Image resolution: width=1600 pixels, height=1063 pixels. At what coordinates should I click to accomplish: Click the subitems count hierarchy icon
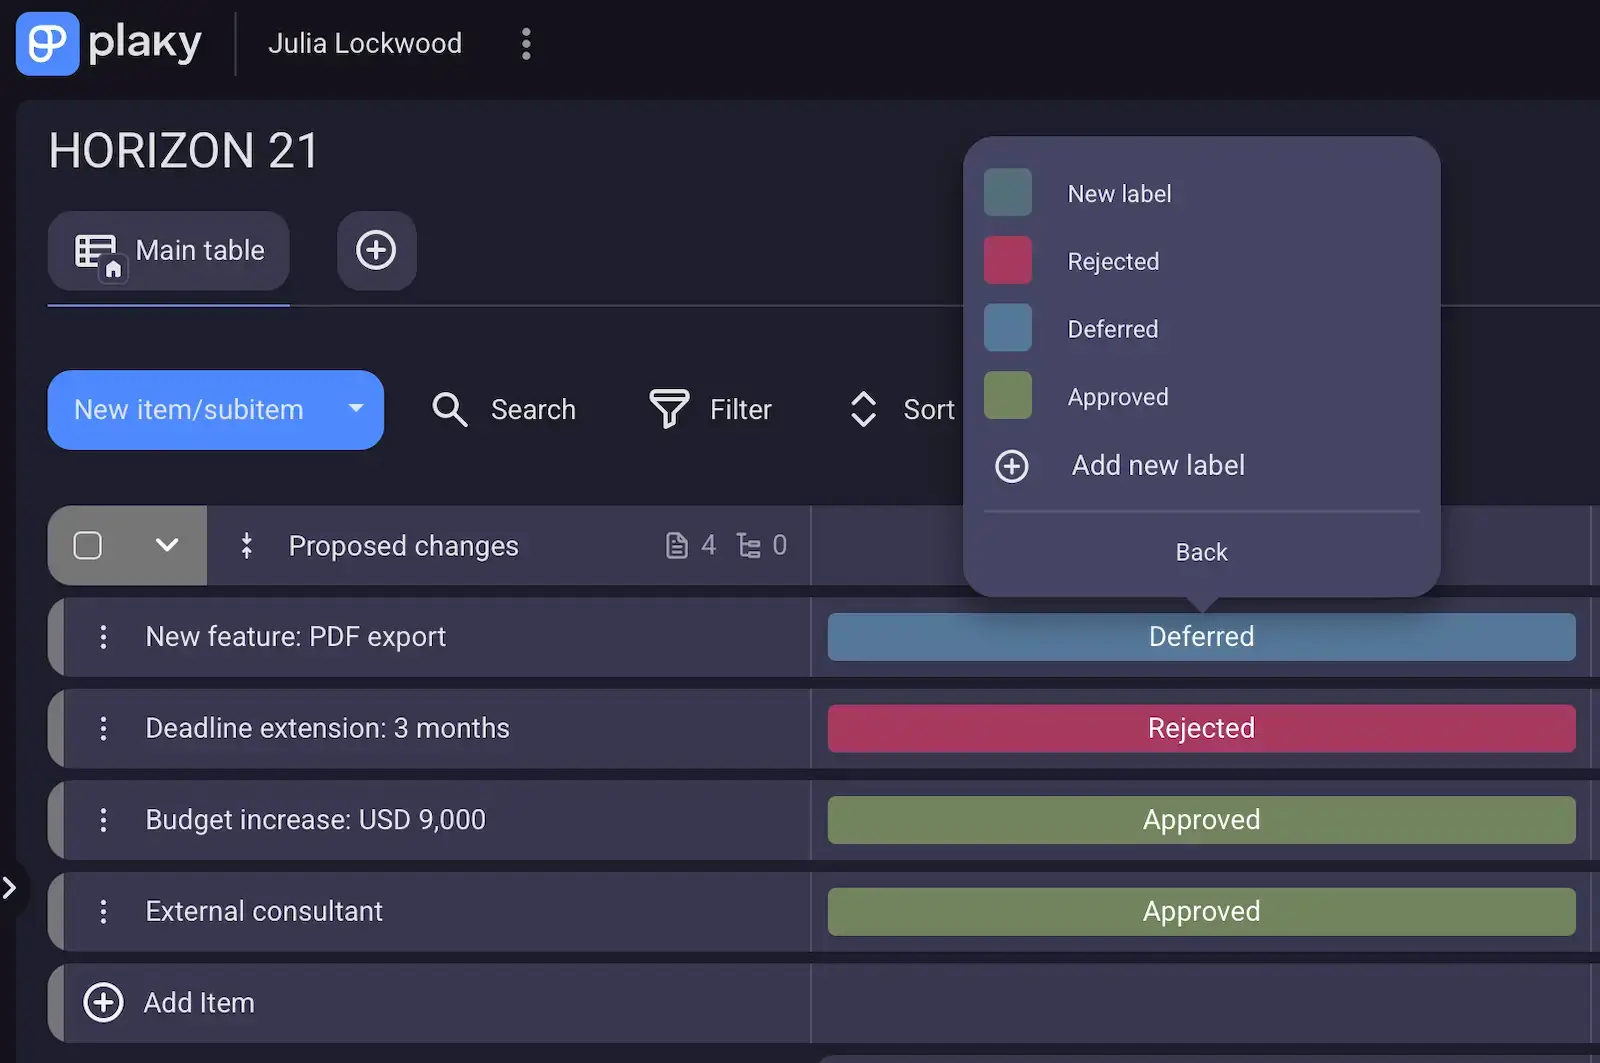pos(748,546)
